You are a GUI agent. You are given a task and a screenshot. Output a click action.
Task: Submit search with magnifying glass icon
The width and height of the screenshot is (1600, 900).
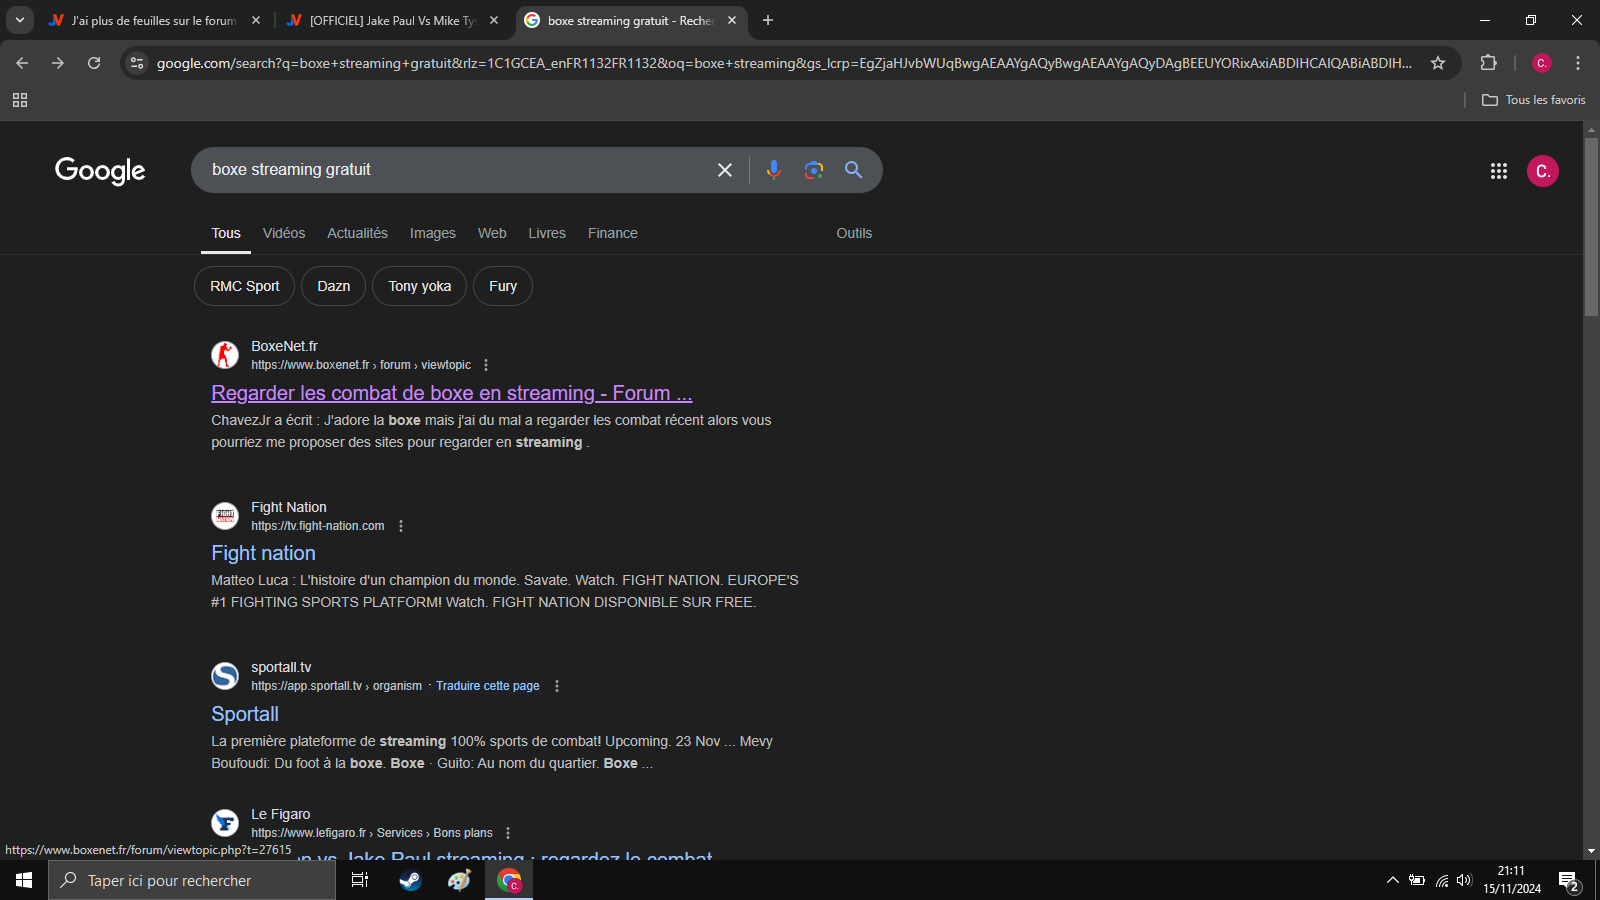(x=853, y=170)
